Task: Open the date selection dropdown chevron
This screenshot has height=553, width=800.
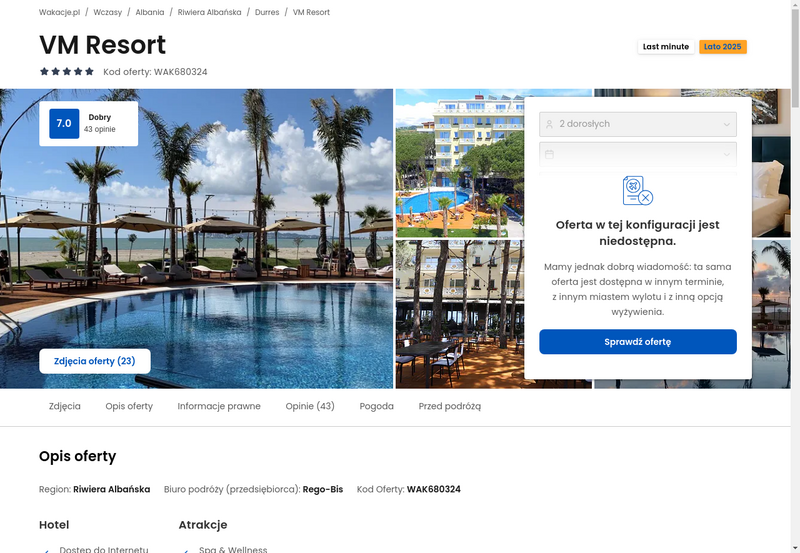Action: pos(727,154)
